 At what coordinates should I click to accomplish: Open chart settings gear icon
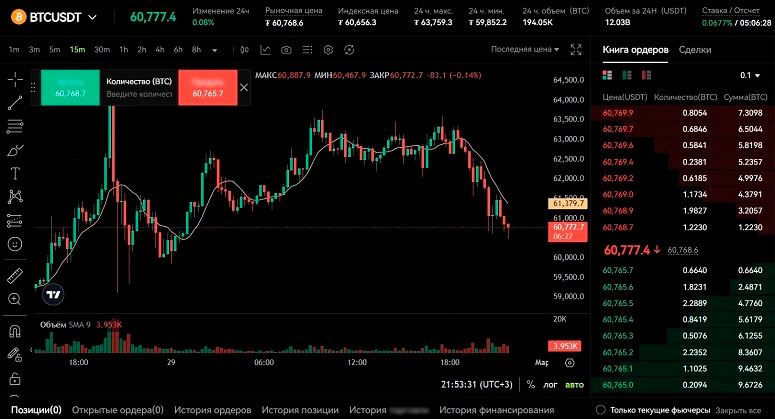[x=330, y=49]
